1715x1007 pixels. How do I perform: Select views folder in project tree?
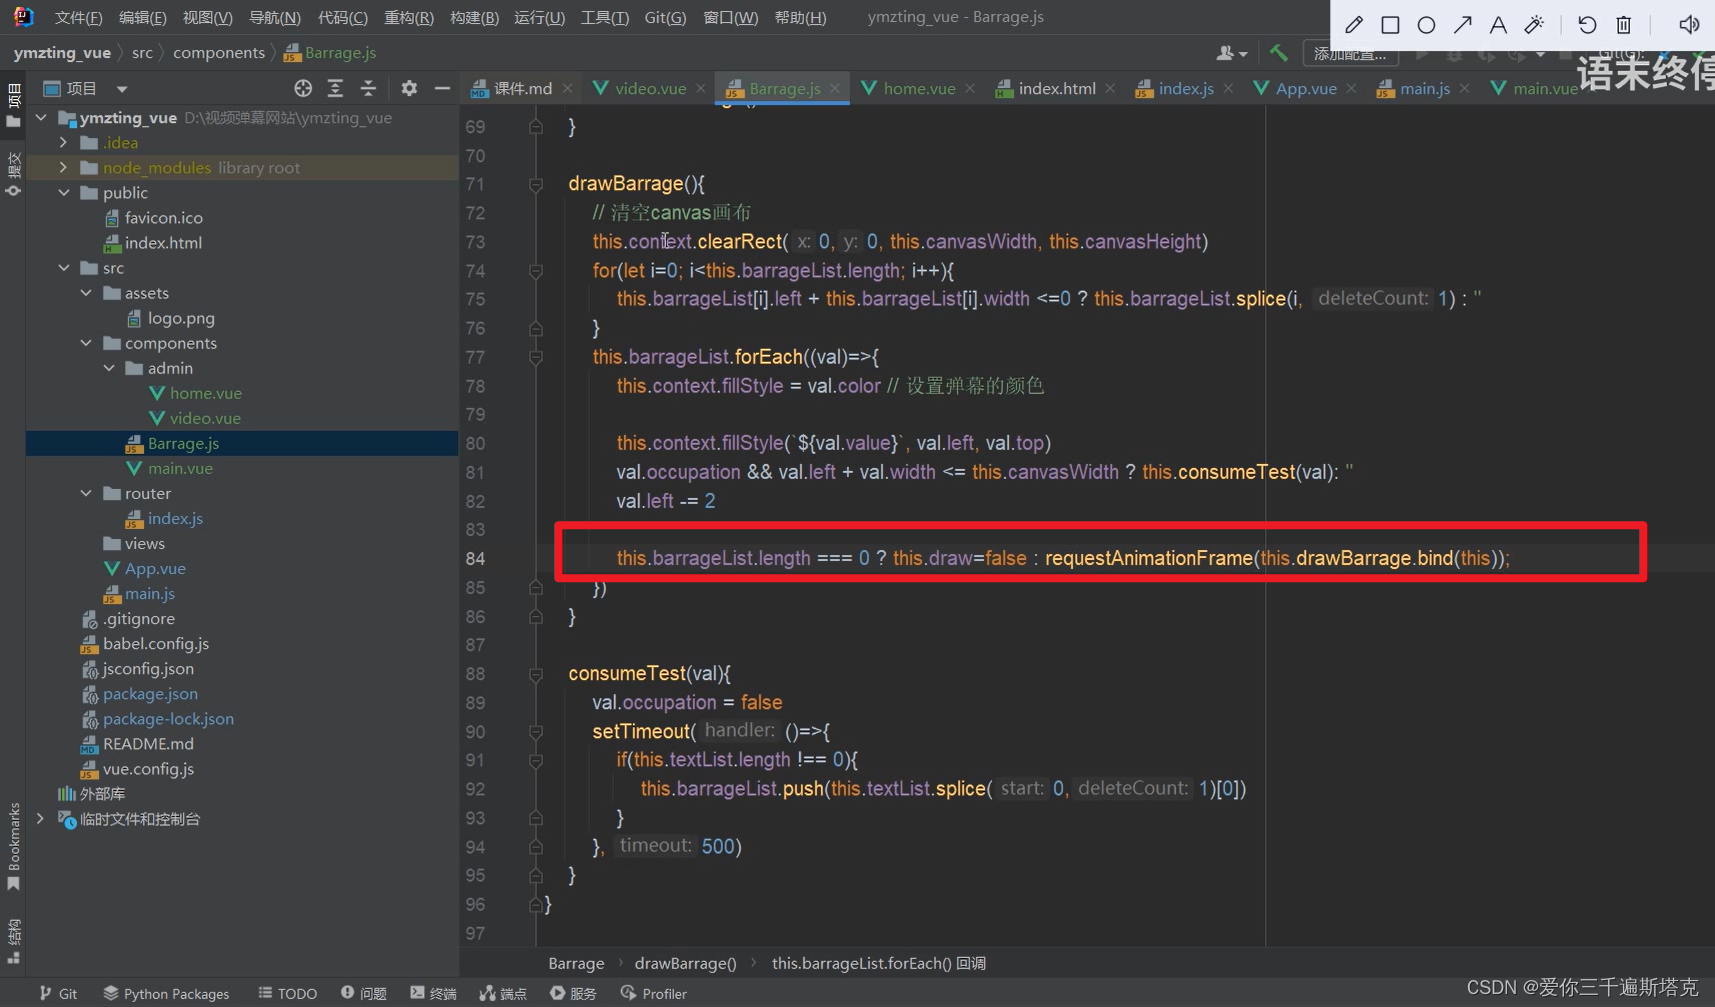pos(144,544)
